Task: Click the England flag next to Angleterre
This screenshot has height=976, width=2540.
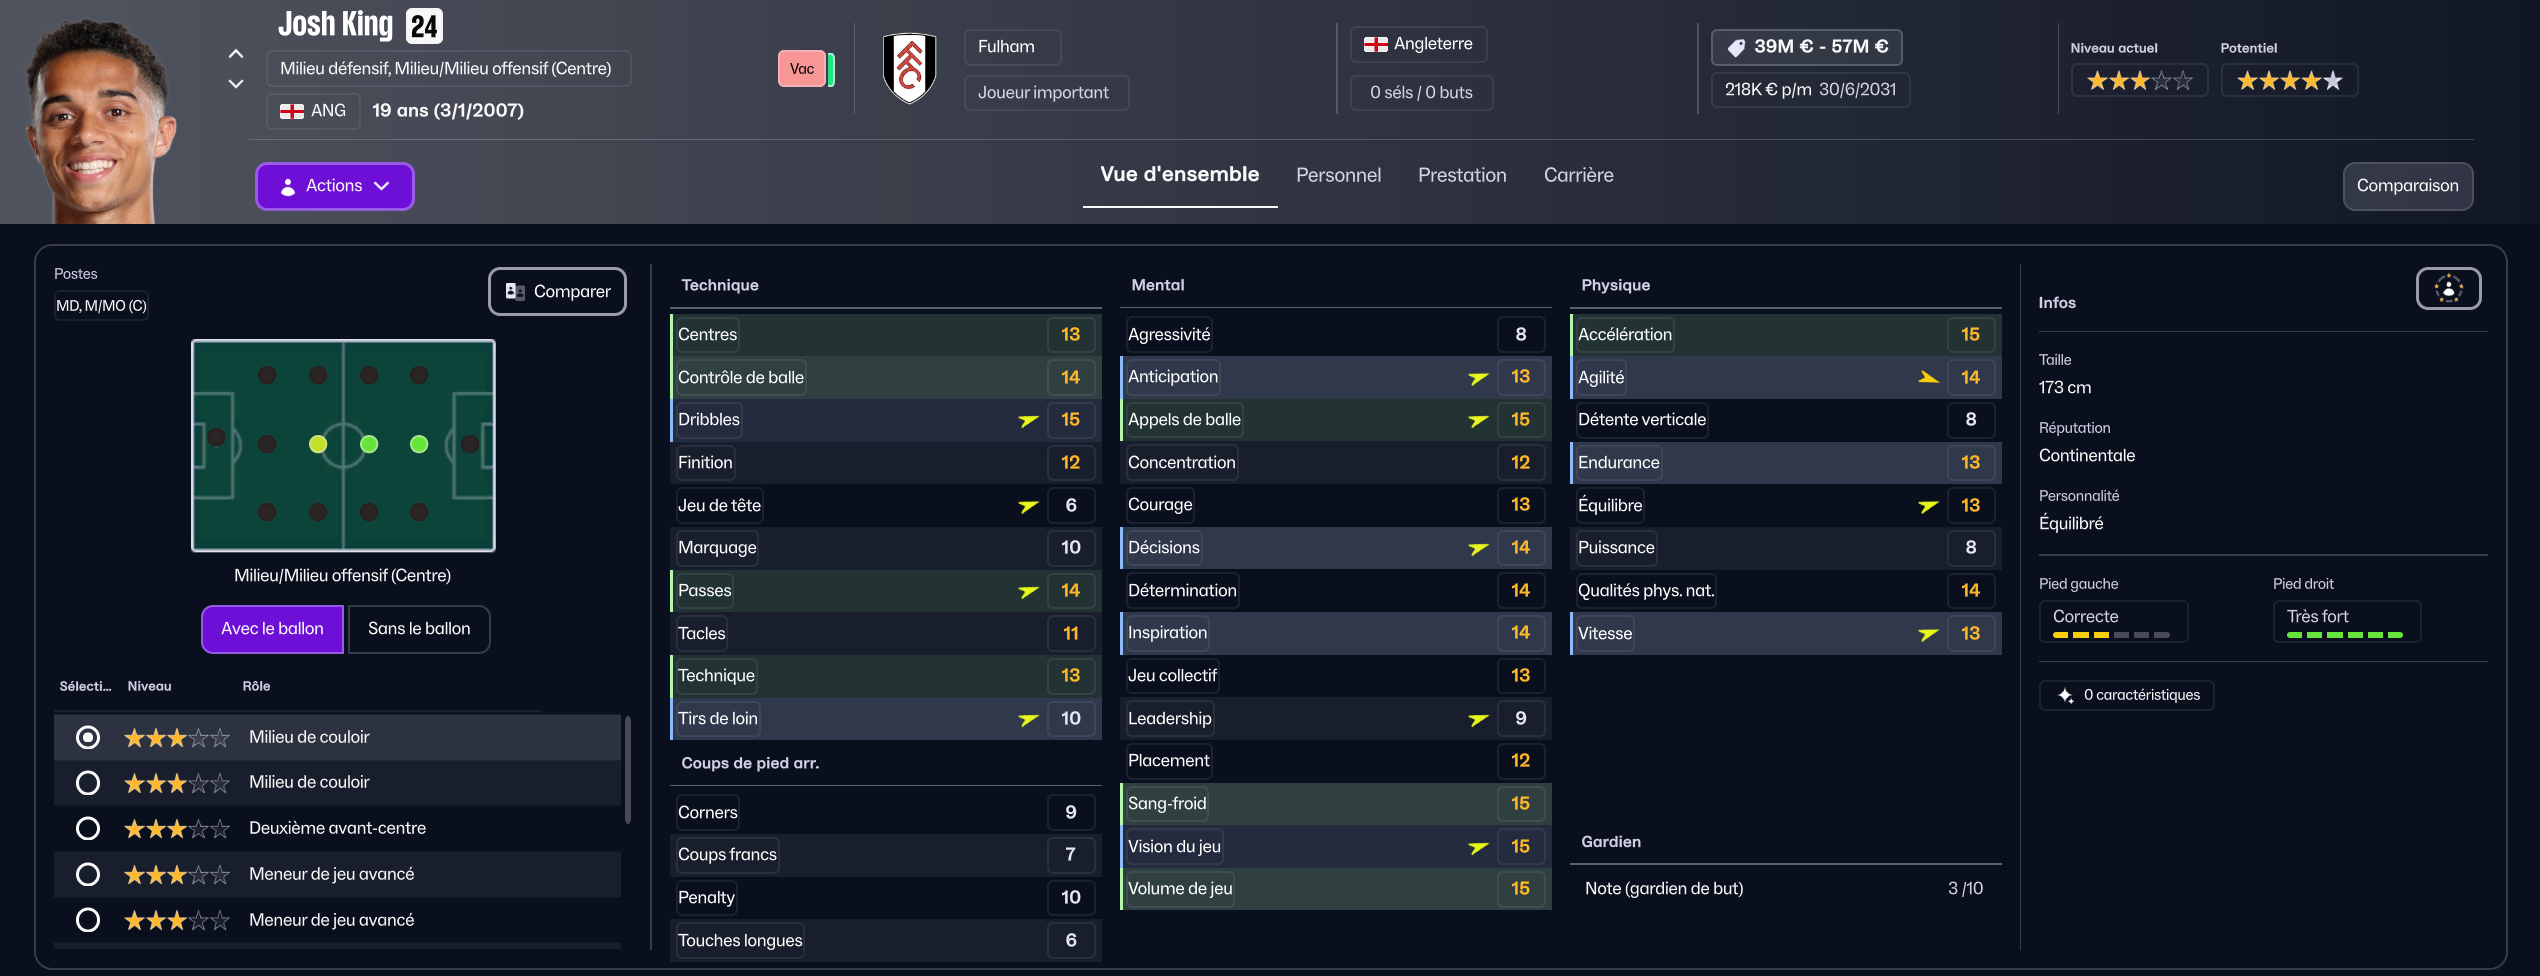Action: 1375,44
